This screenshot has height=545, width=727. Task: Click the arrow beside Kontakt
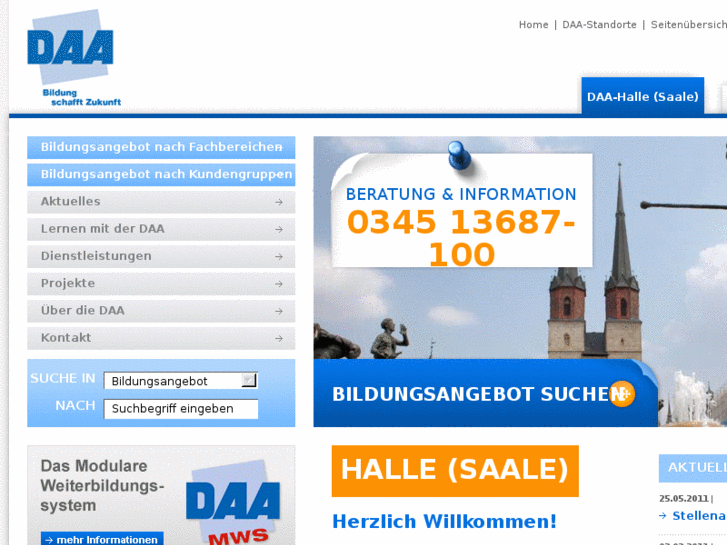[279, 339]
